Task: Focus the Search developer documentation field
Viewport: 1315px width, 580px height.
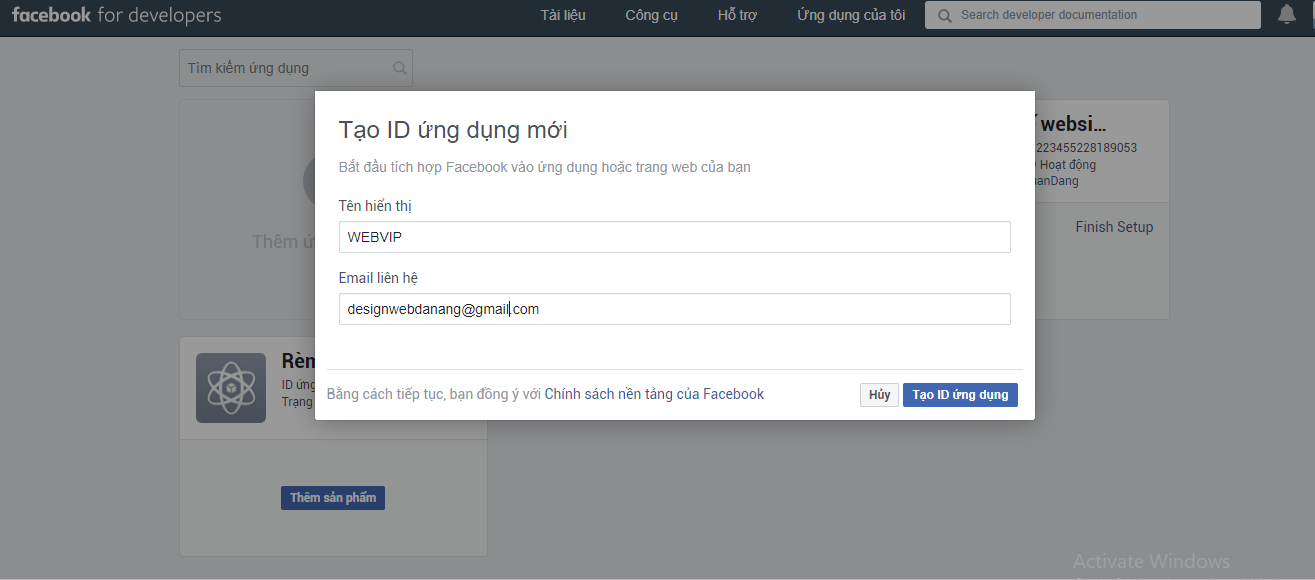Action: click(x=1093, y=15)
